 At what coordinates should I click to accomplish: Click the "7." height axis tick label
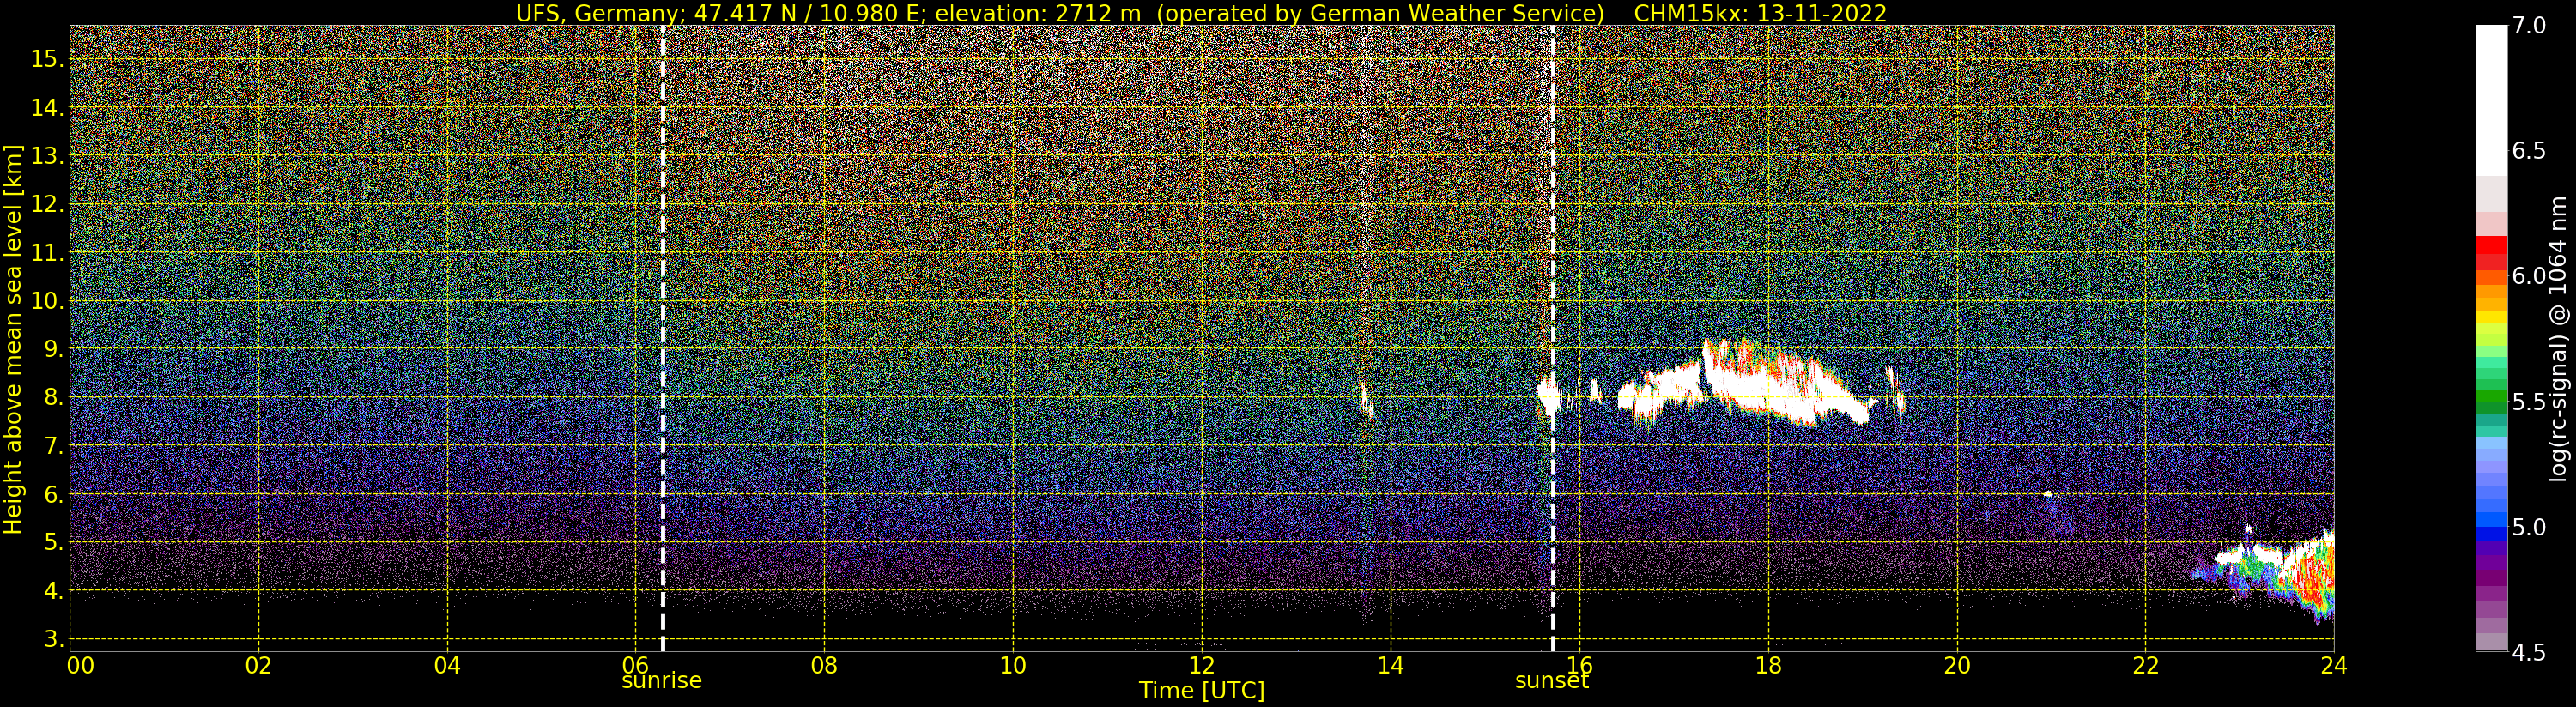coord(53,446)
